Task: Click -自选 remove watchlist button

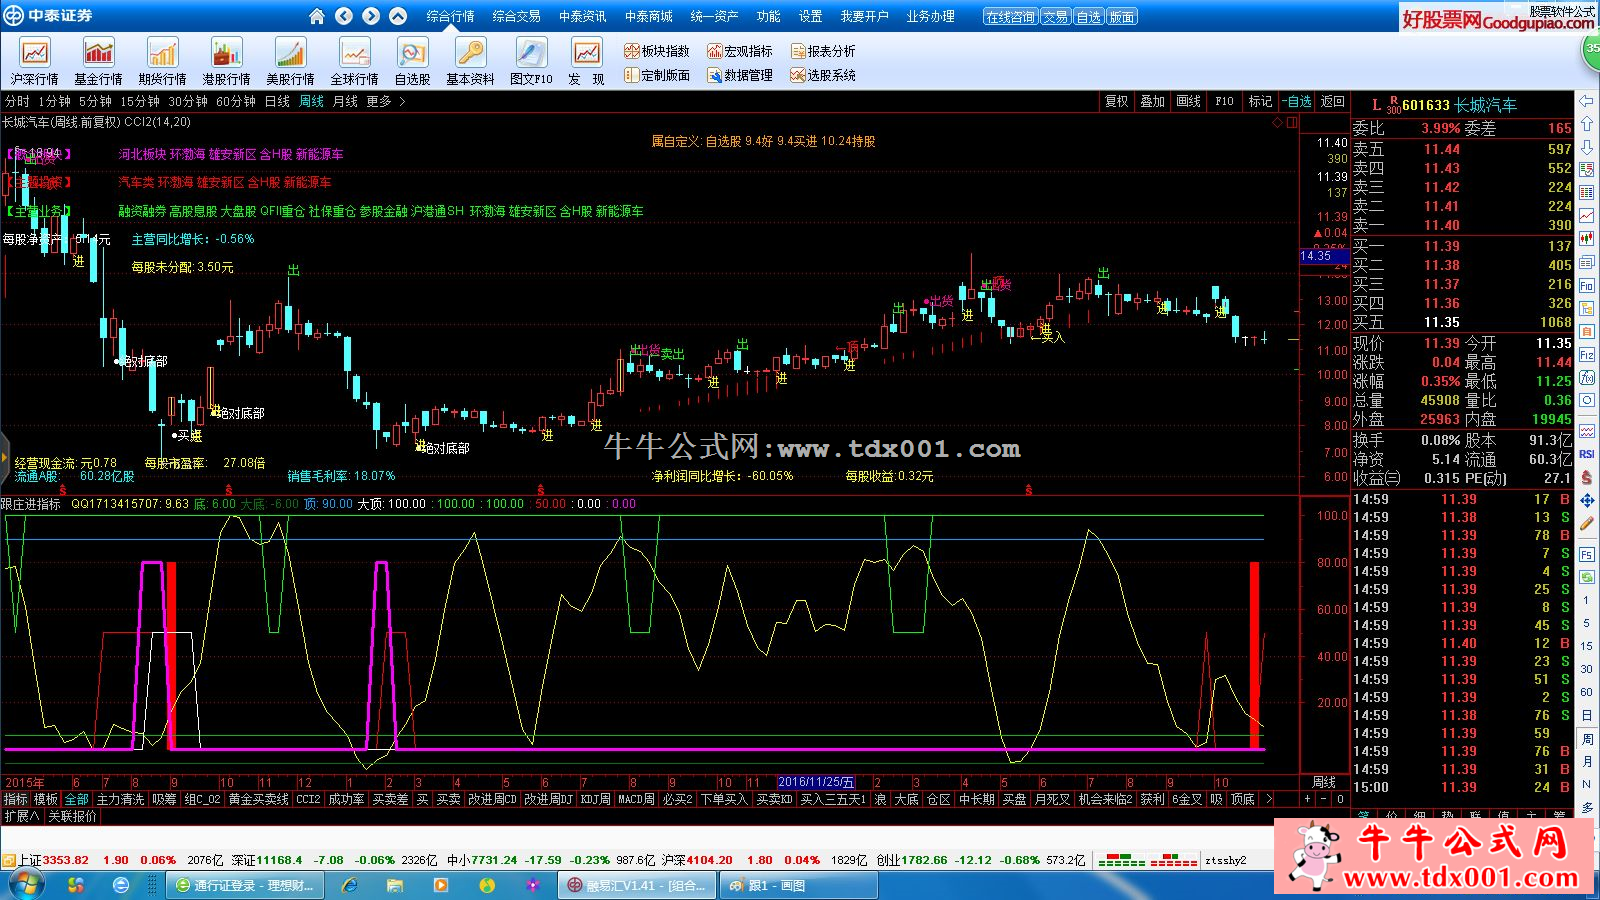Action: tap(1298, 101)
